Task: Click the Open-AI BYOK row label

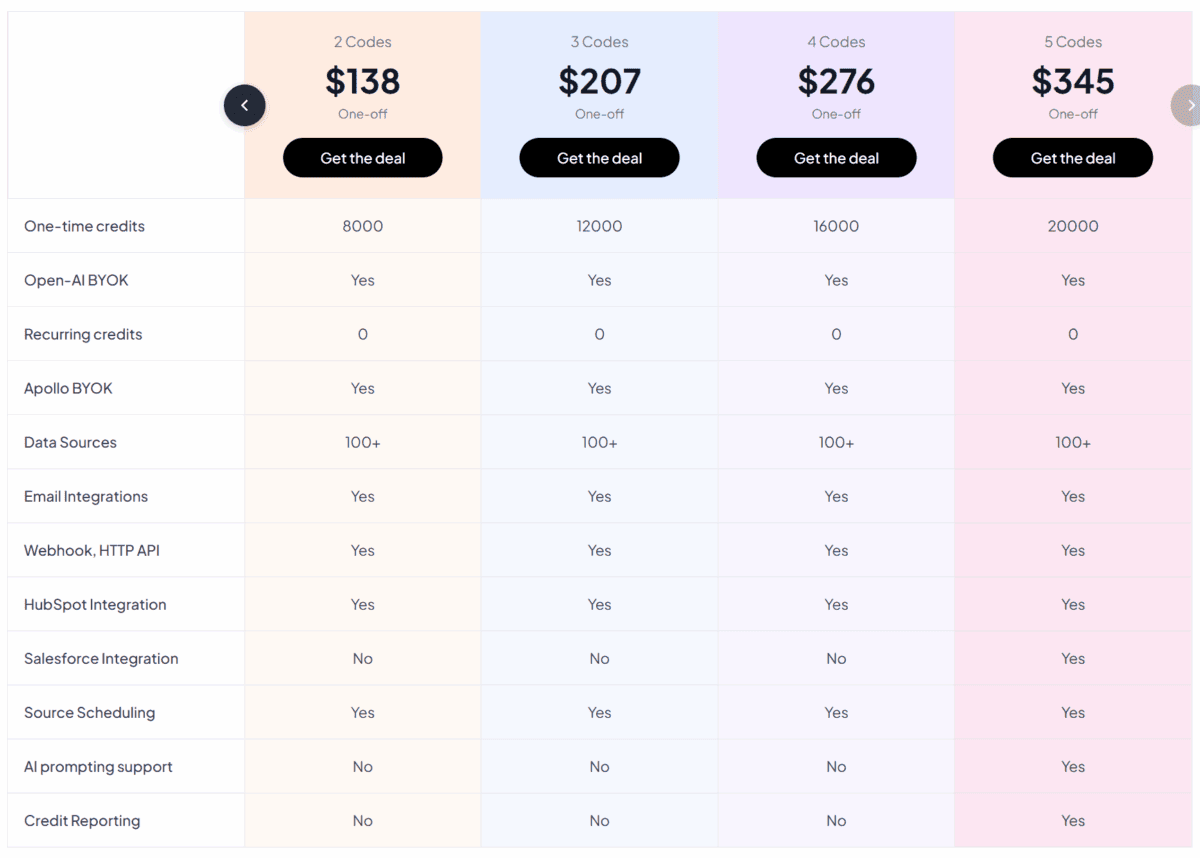Action: [76, 280]
